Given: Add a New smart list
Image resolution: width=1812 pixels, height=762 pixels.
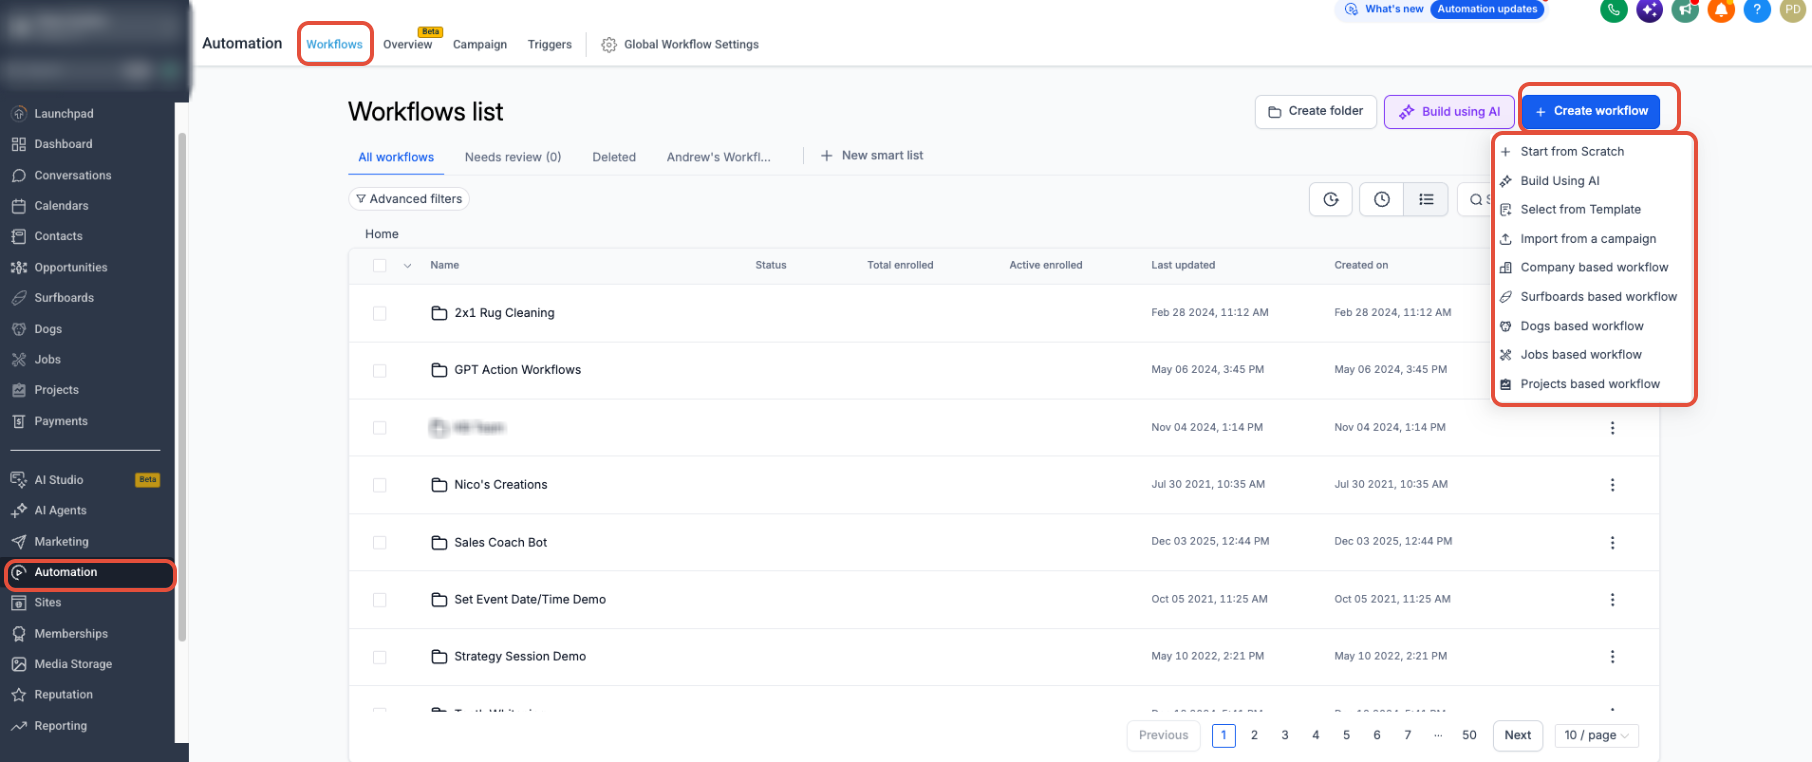Looking at the screenshot, I should (872, 156).
